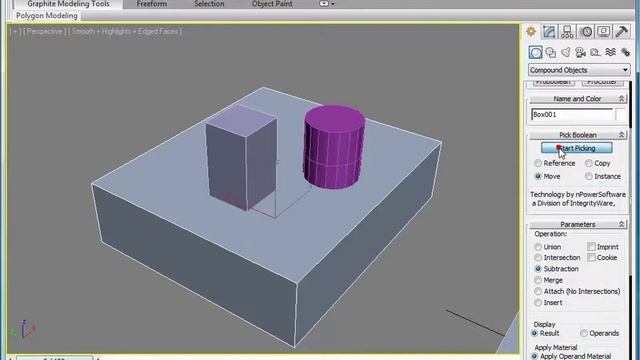This screenshot has width=640, height=360.
Task: Select the purple cylinder in the viewport
Action: tap(334, 147)
